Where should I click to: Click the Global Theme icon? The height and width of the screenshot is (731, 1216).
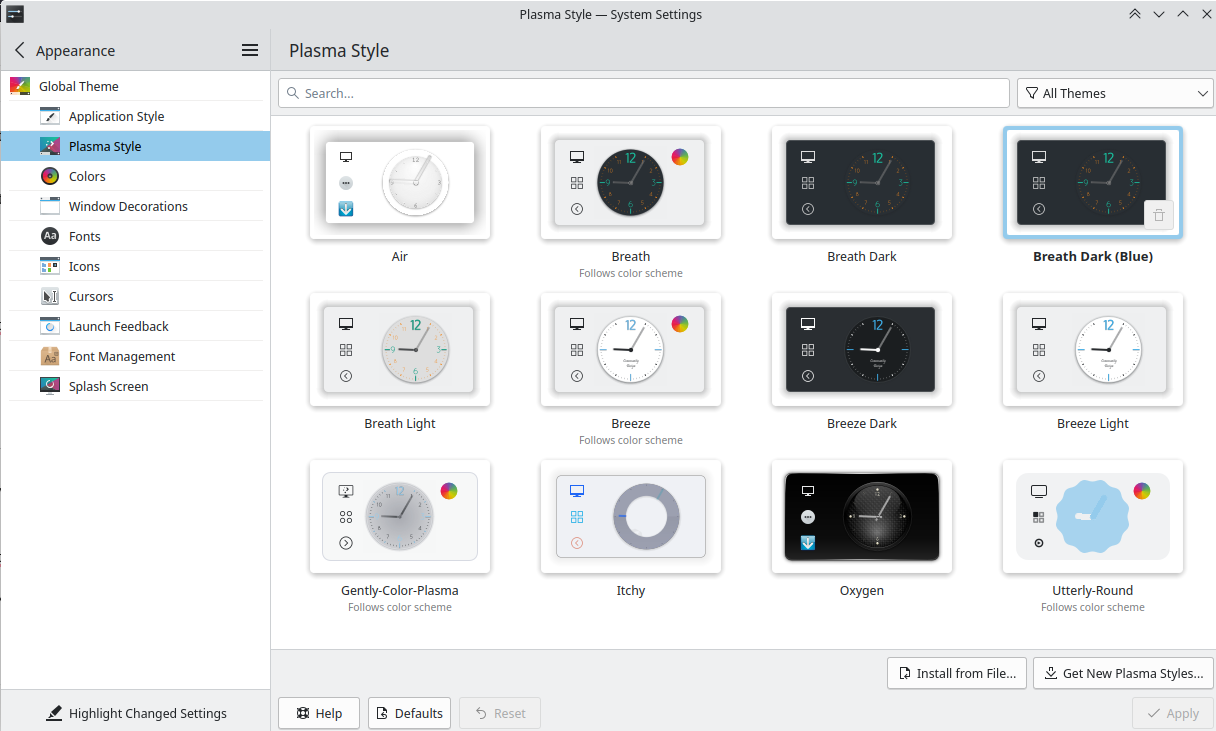[x=20, y=86]
